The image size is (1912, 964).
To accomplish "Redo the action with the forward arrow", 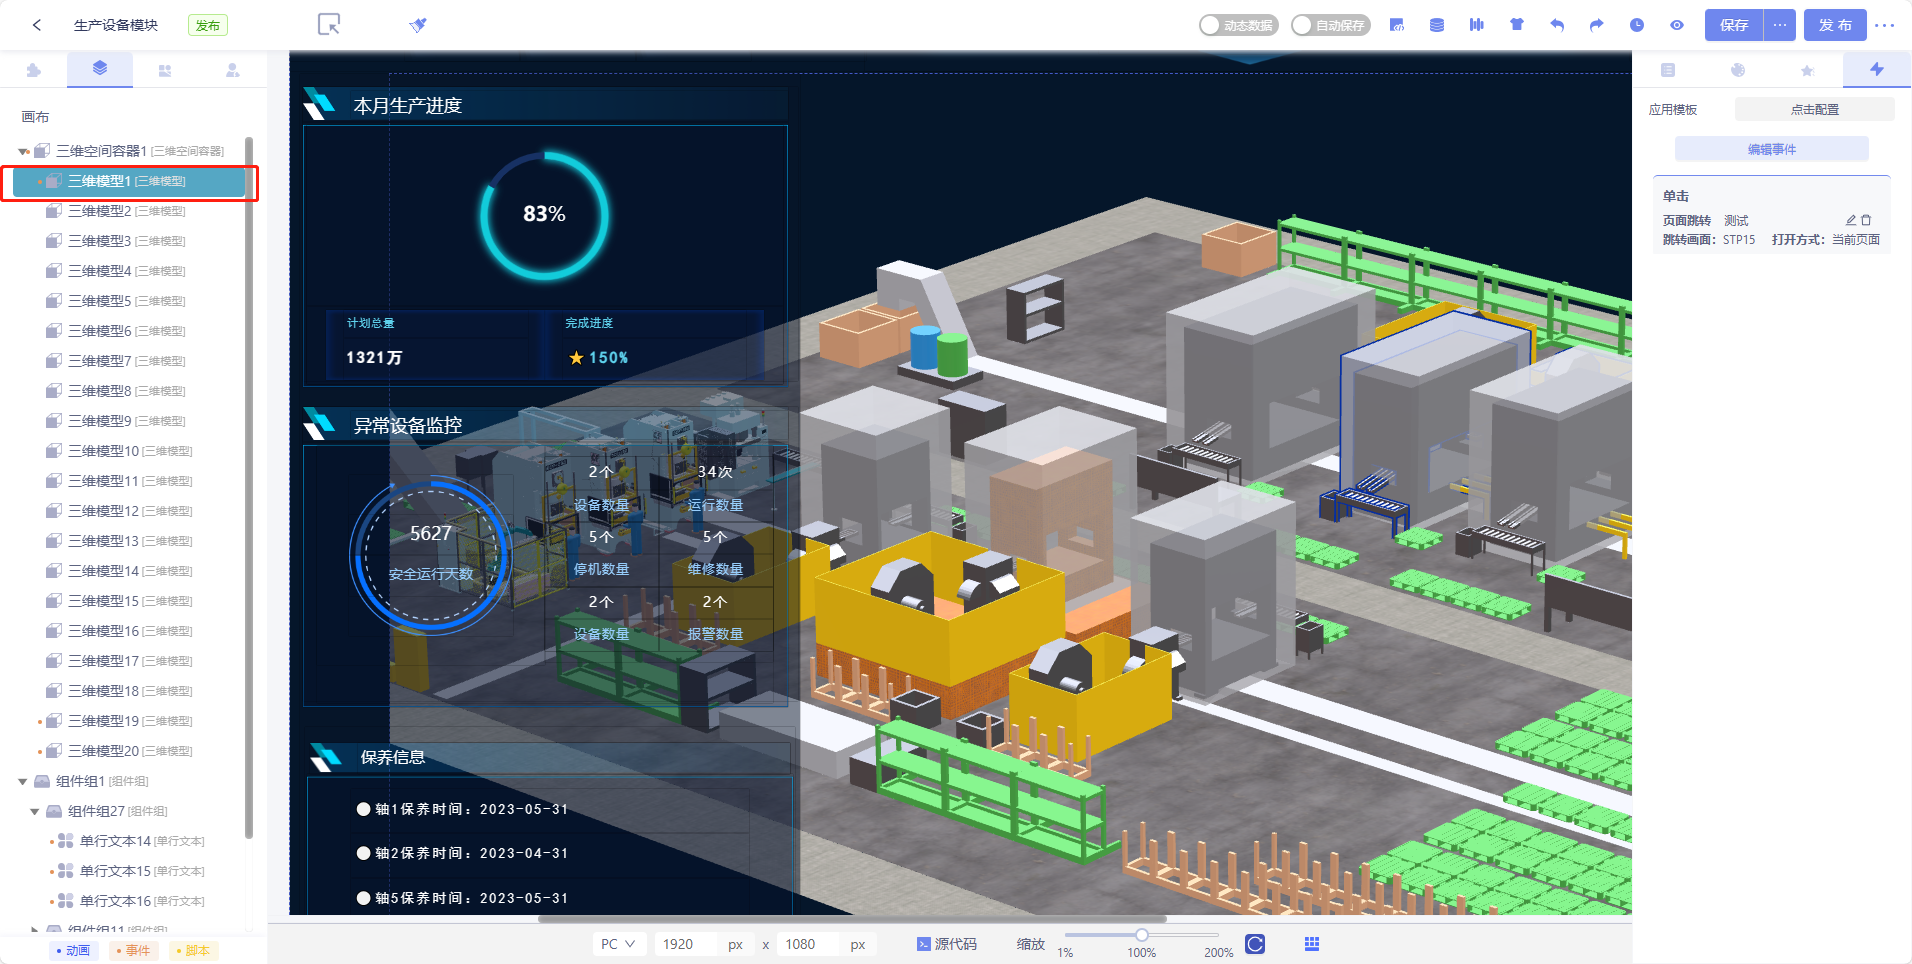I will (x=1597, y=25).
